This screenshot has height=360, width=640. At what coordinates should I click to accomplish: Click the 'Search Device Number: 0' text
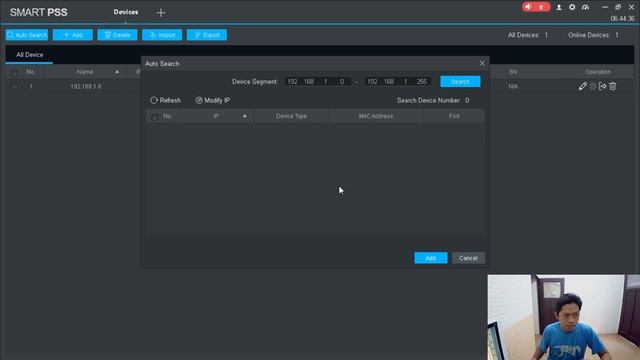[x=433, y=100]
